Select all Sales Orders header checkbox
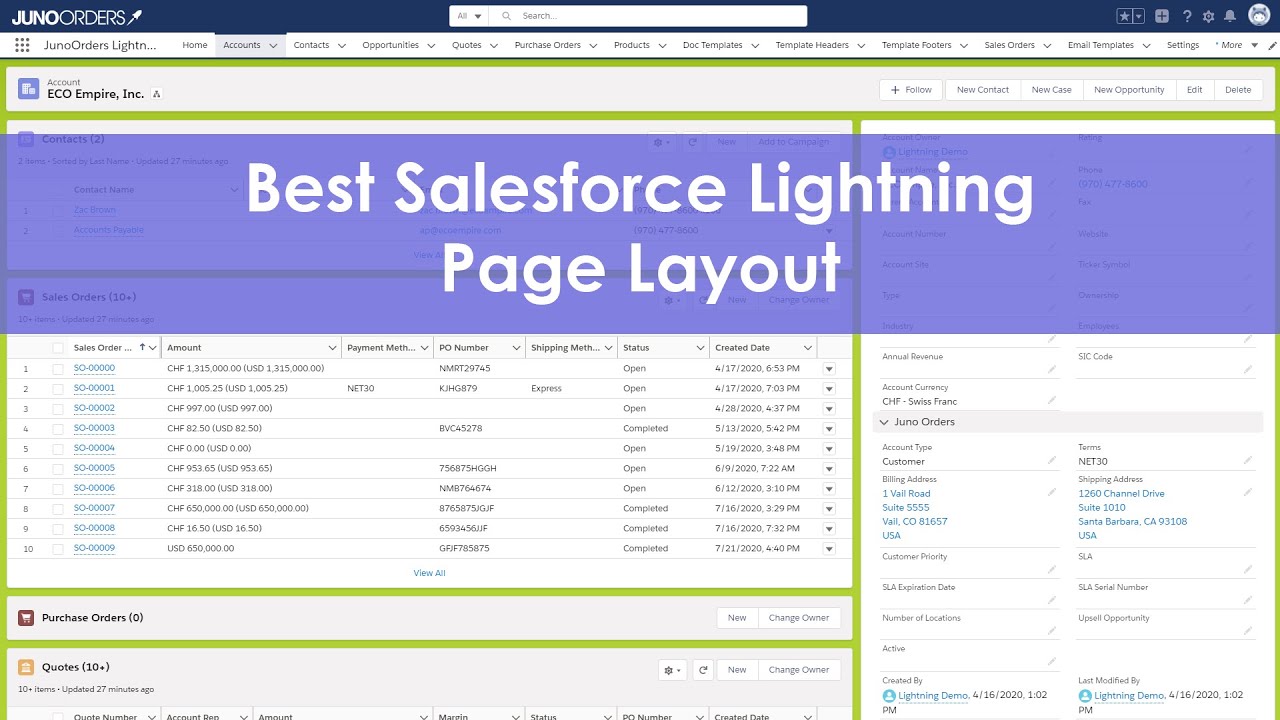Image resolution: width=1280 pixels, height=720 pixels. pyautogui.click(x=58, y=348)
